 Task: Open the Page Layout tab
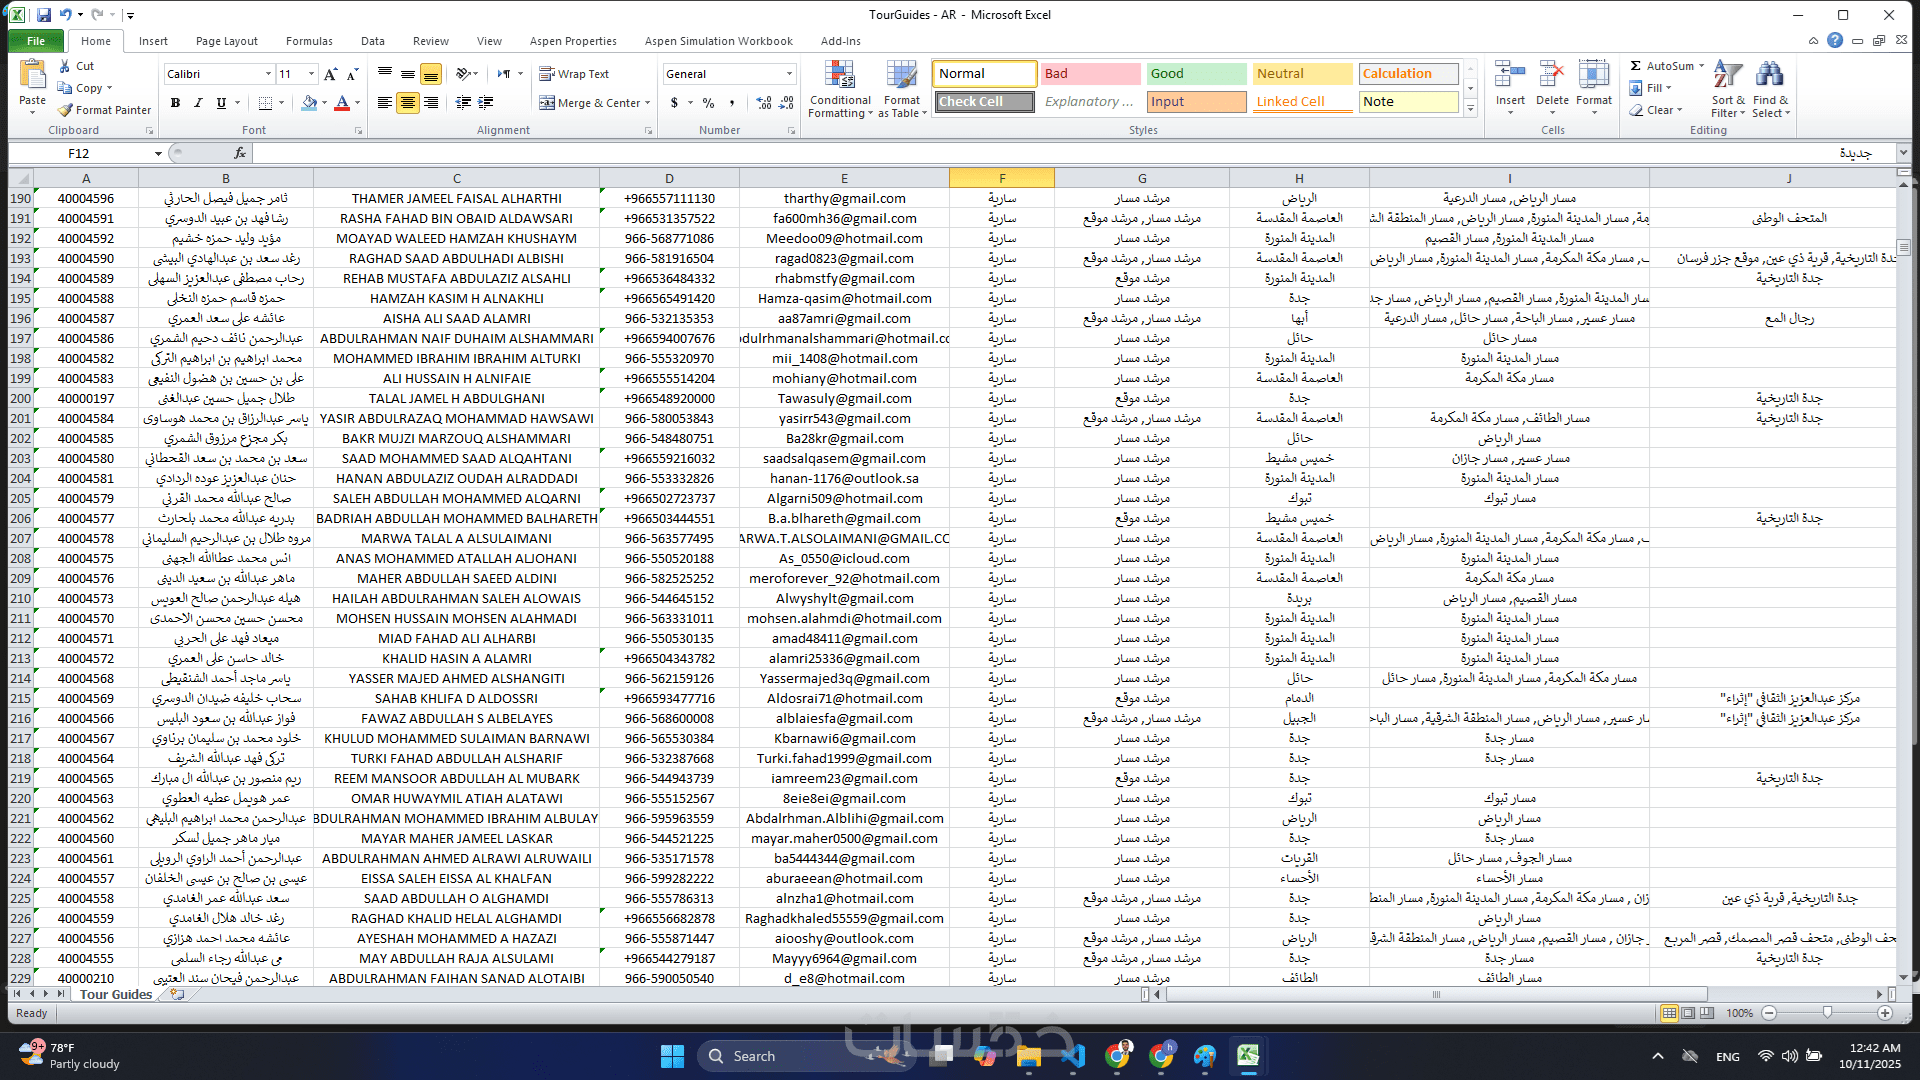point(226,41)
